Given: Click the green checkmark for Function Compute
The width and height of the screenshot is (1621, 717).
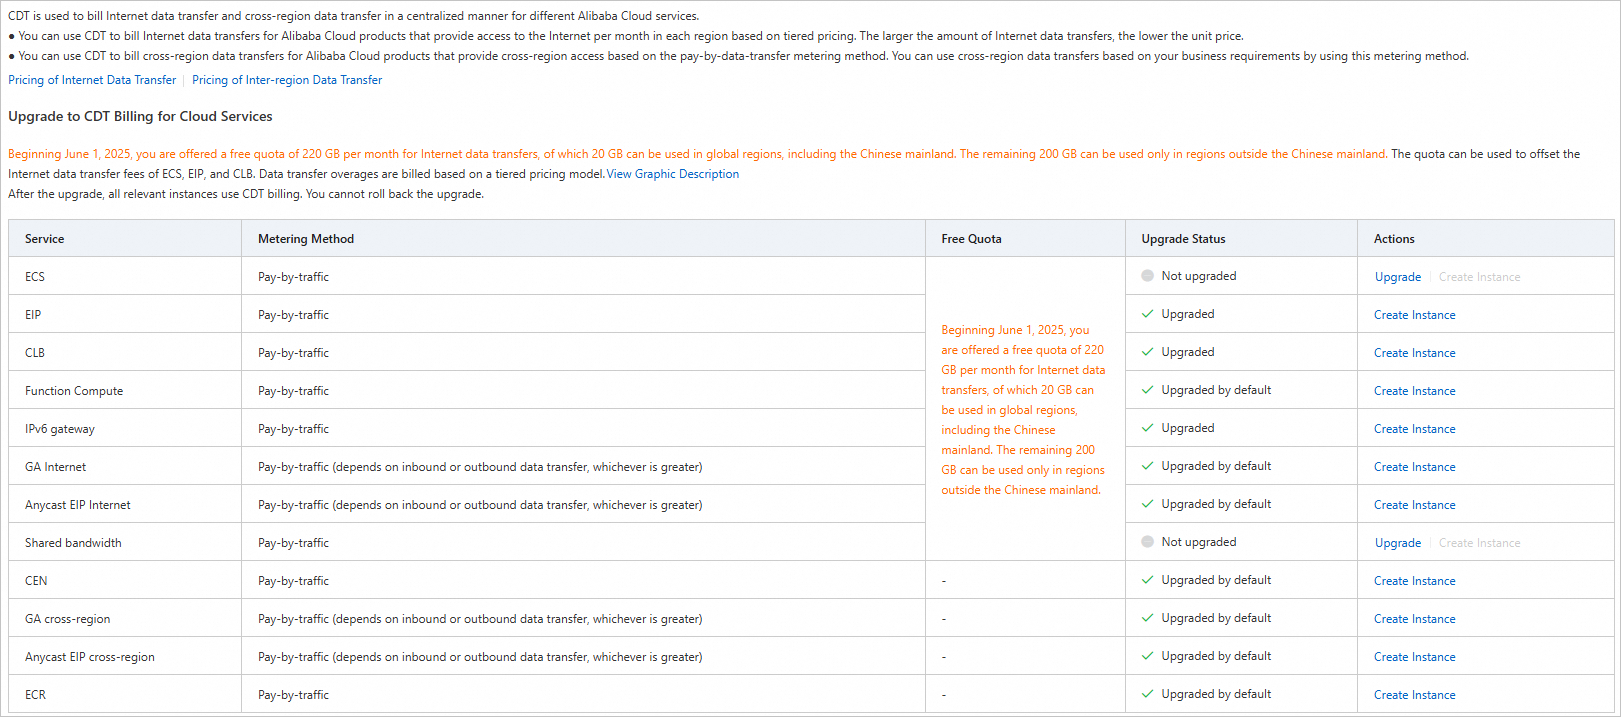Looking at the screenshot, I should (1147, 390).
